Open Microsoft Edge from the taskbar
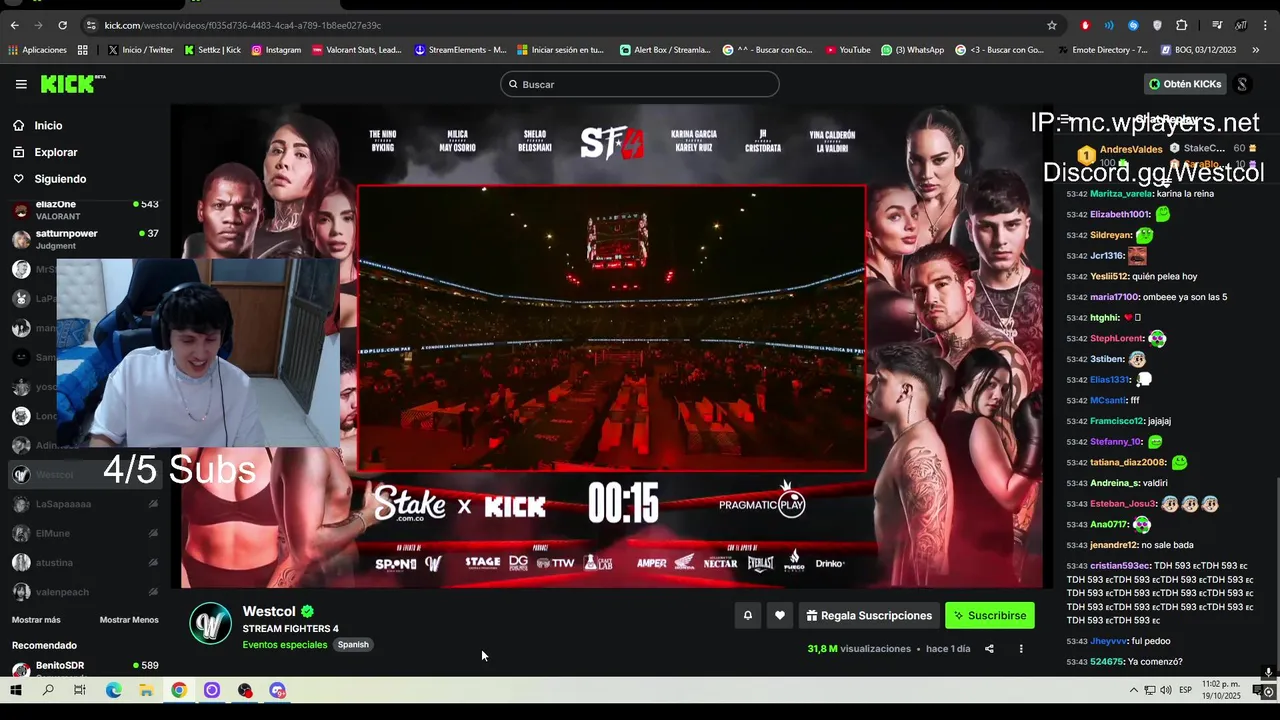The height and width of the screenshot is (720, 1280). 114,690
